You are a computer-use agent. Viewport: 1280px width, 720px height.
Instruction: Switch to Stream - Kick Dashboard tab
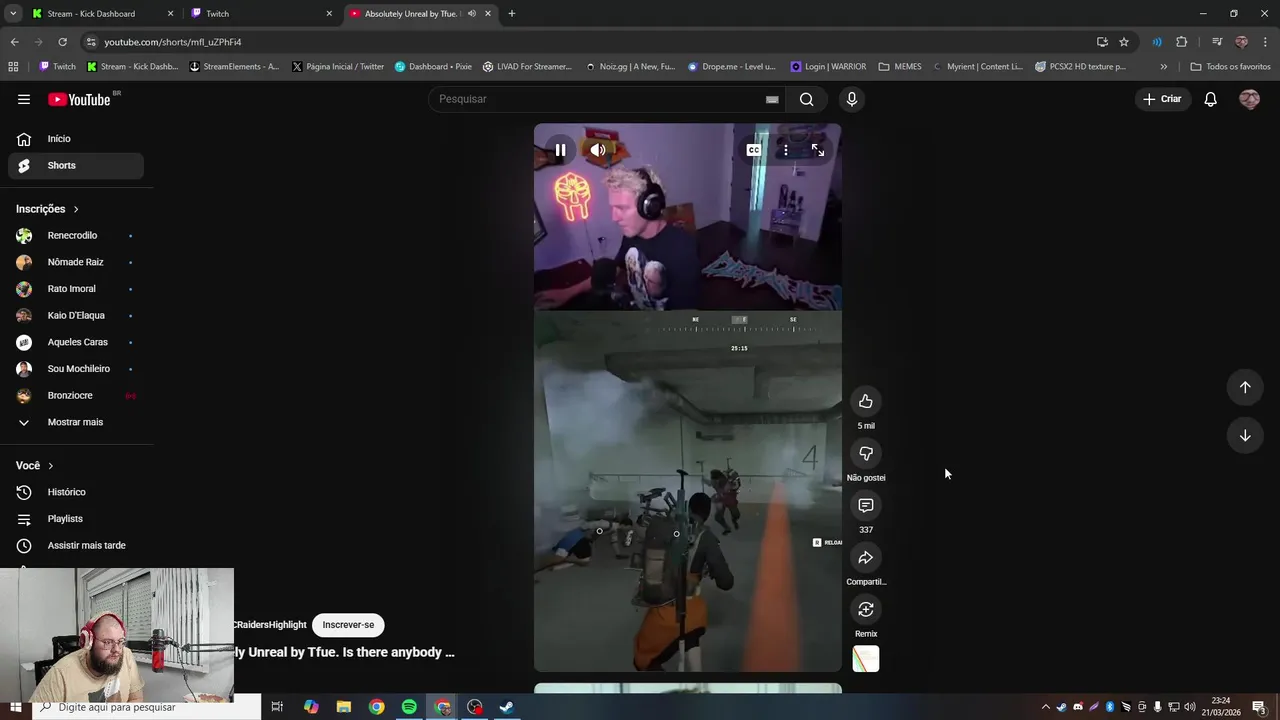[102, 14]
